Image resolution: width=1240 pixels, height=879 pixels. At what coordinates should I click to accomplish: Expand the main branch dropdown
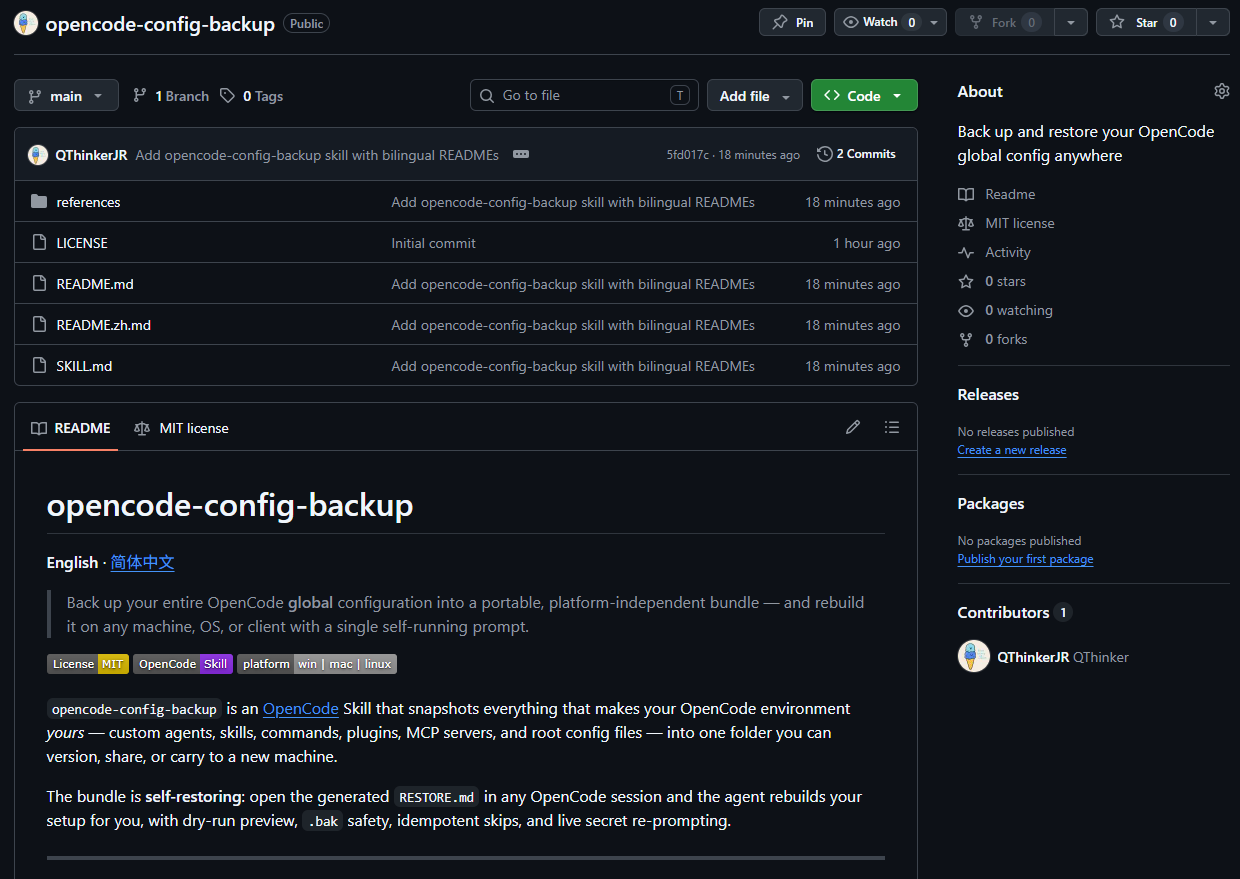click(x=66, y=96)
